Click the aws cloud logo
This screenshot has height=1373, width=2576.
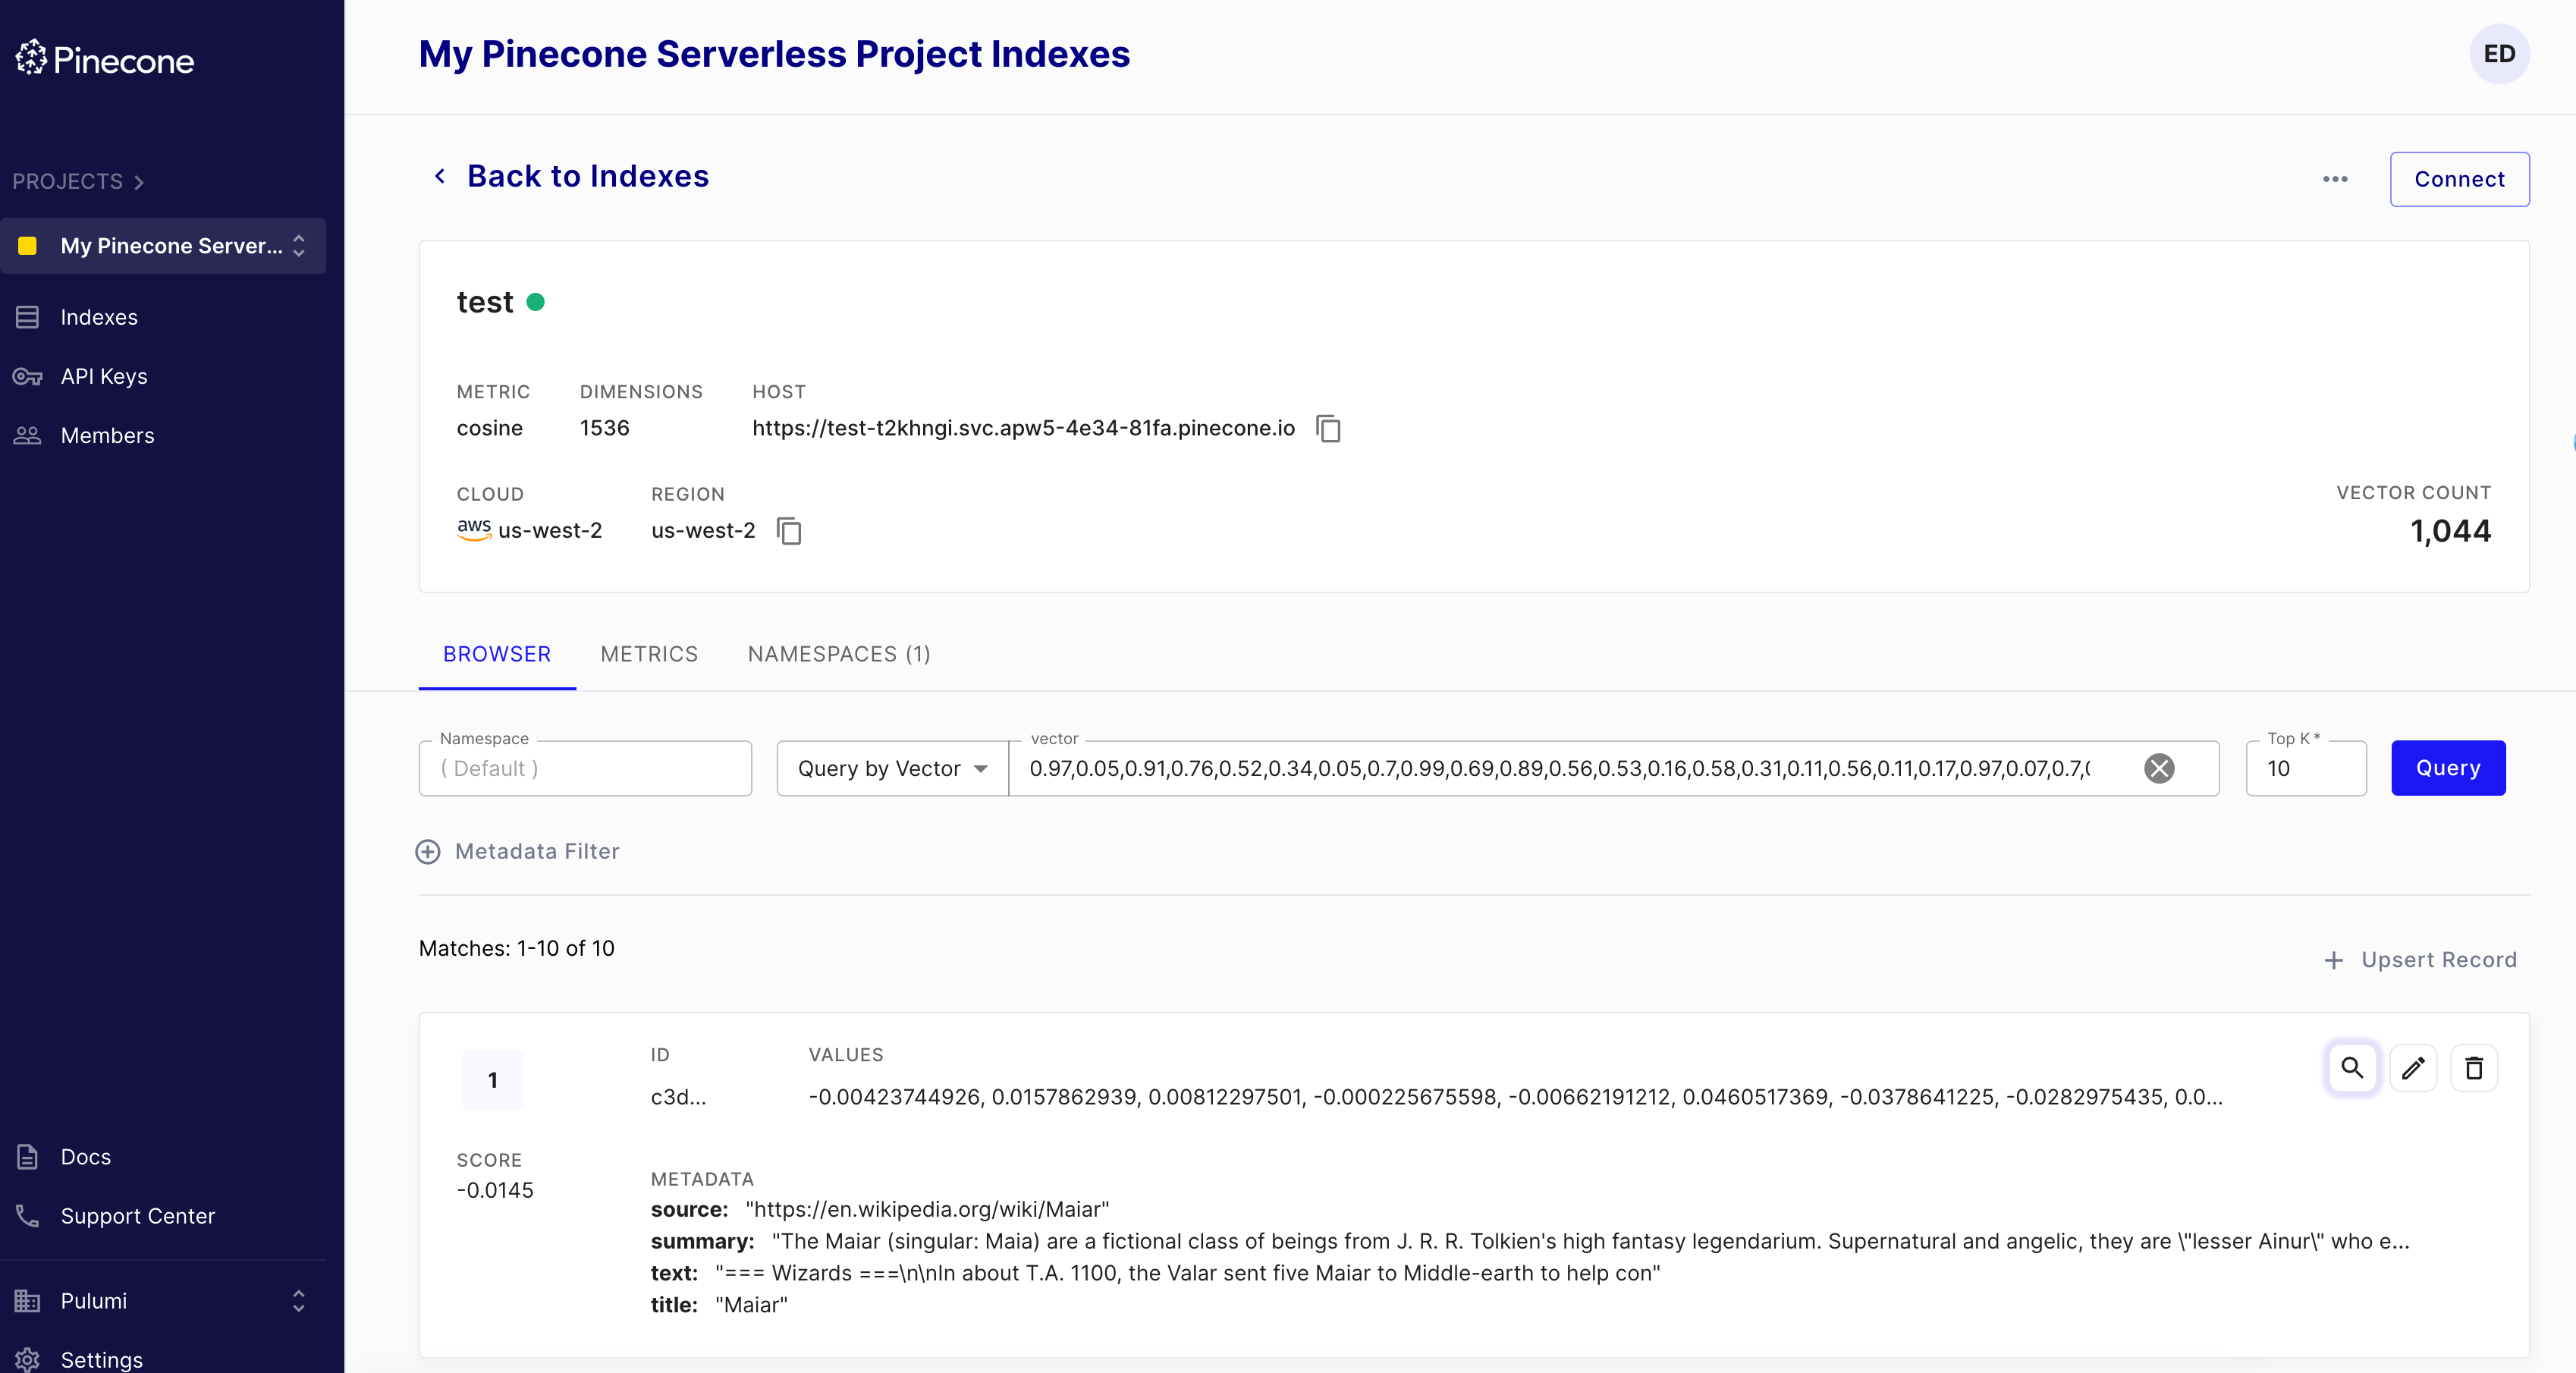473,529
